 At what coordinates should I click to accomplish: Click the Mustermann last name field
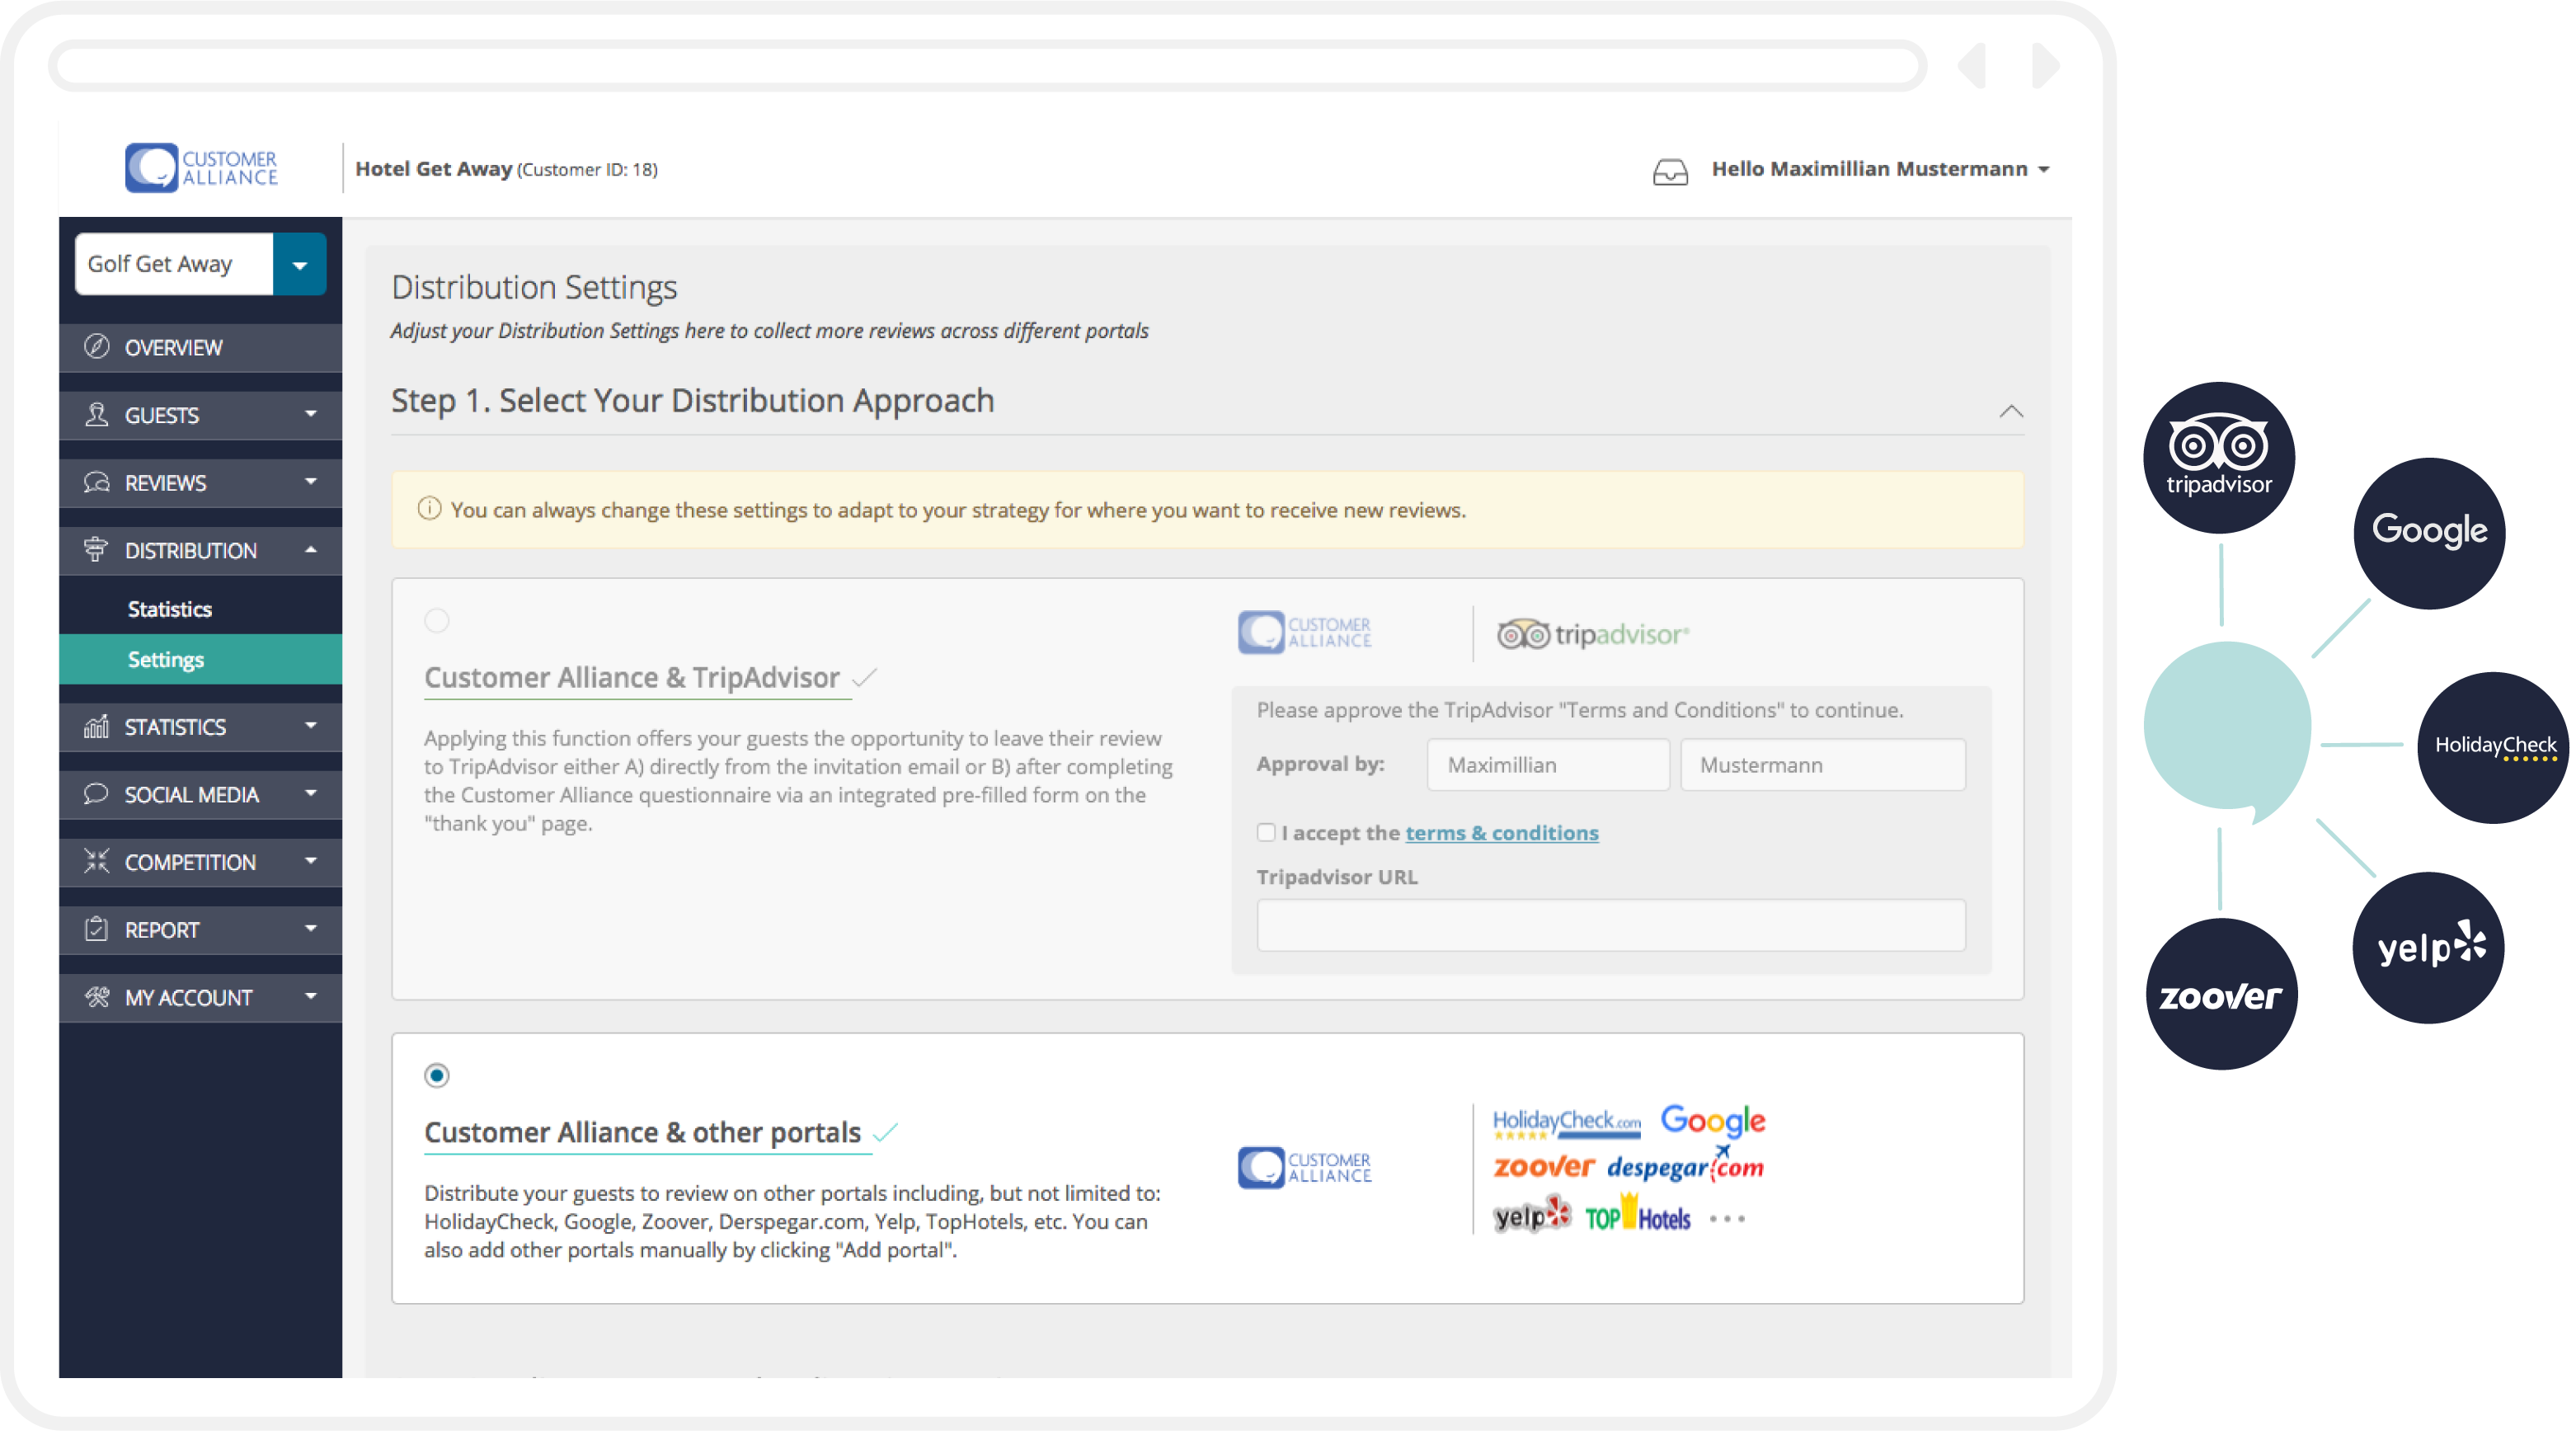coord(1823,765)
